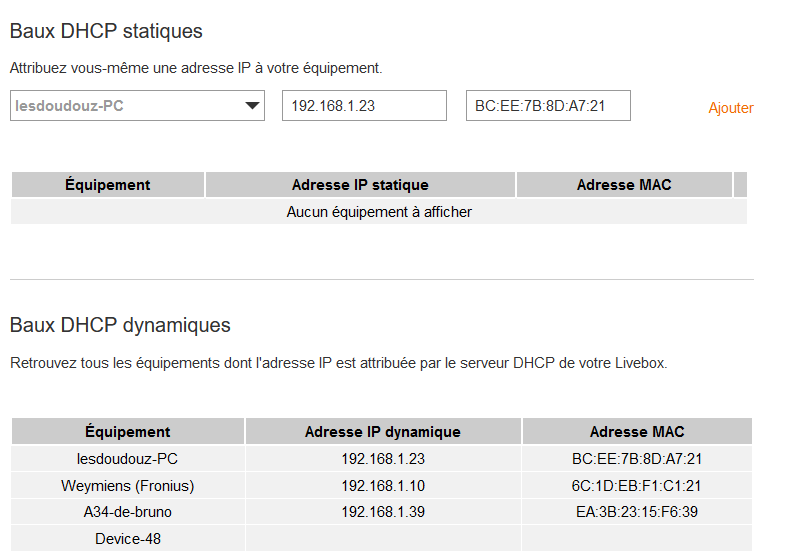791x558 pixels.
Task: Click BC:EE:7B:8D:A7:21 cell in dynamic leases table
Action: point(637,459)
